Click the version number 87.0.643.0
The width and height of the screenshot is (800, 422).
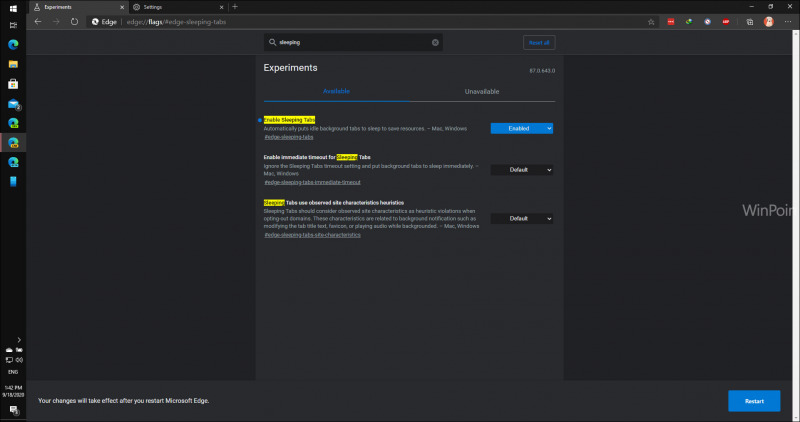(542, 70)
